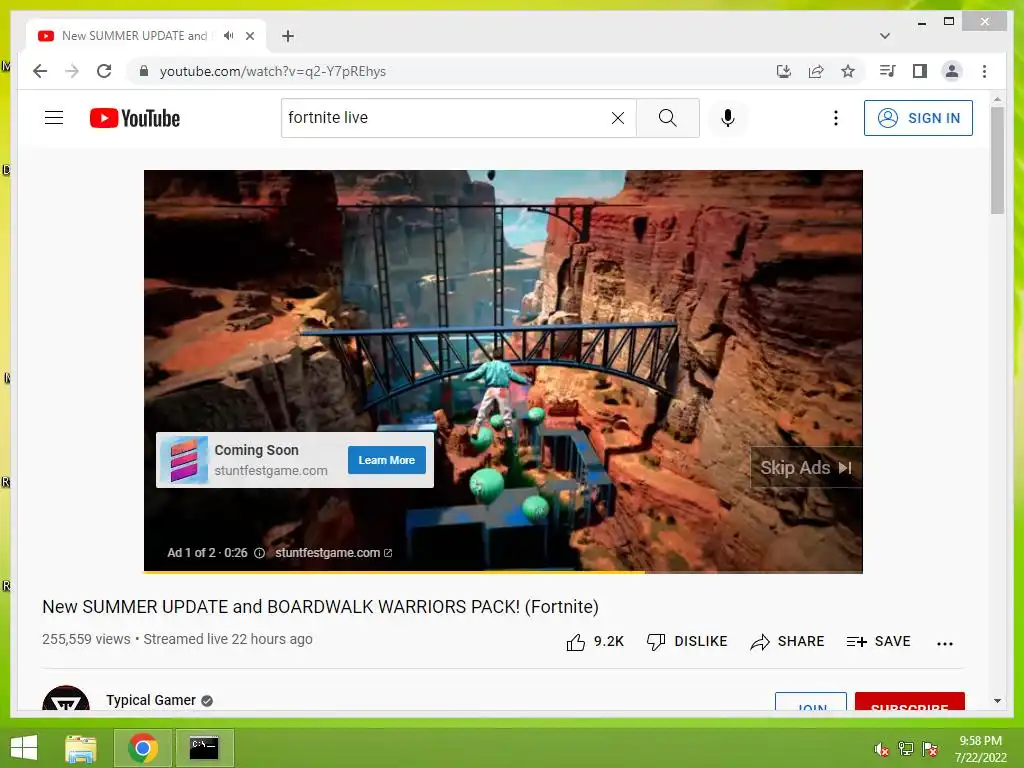Click the page scrollbar down arrow

(x=997, y=701)
